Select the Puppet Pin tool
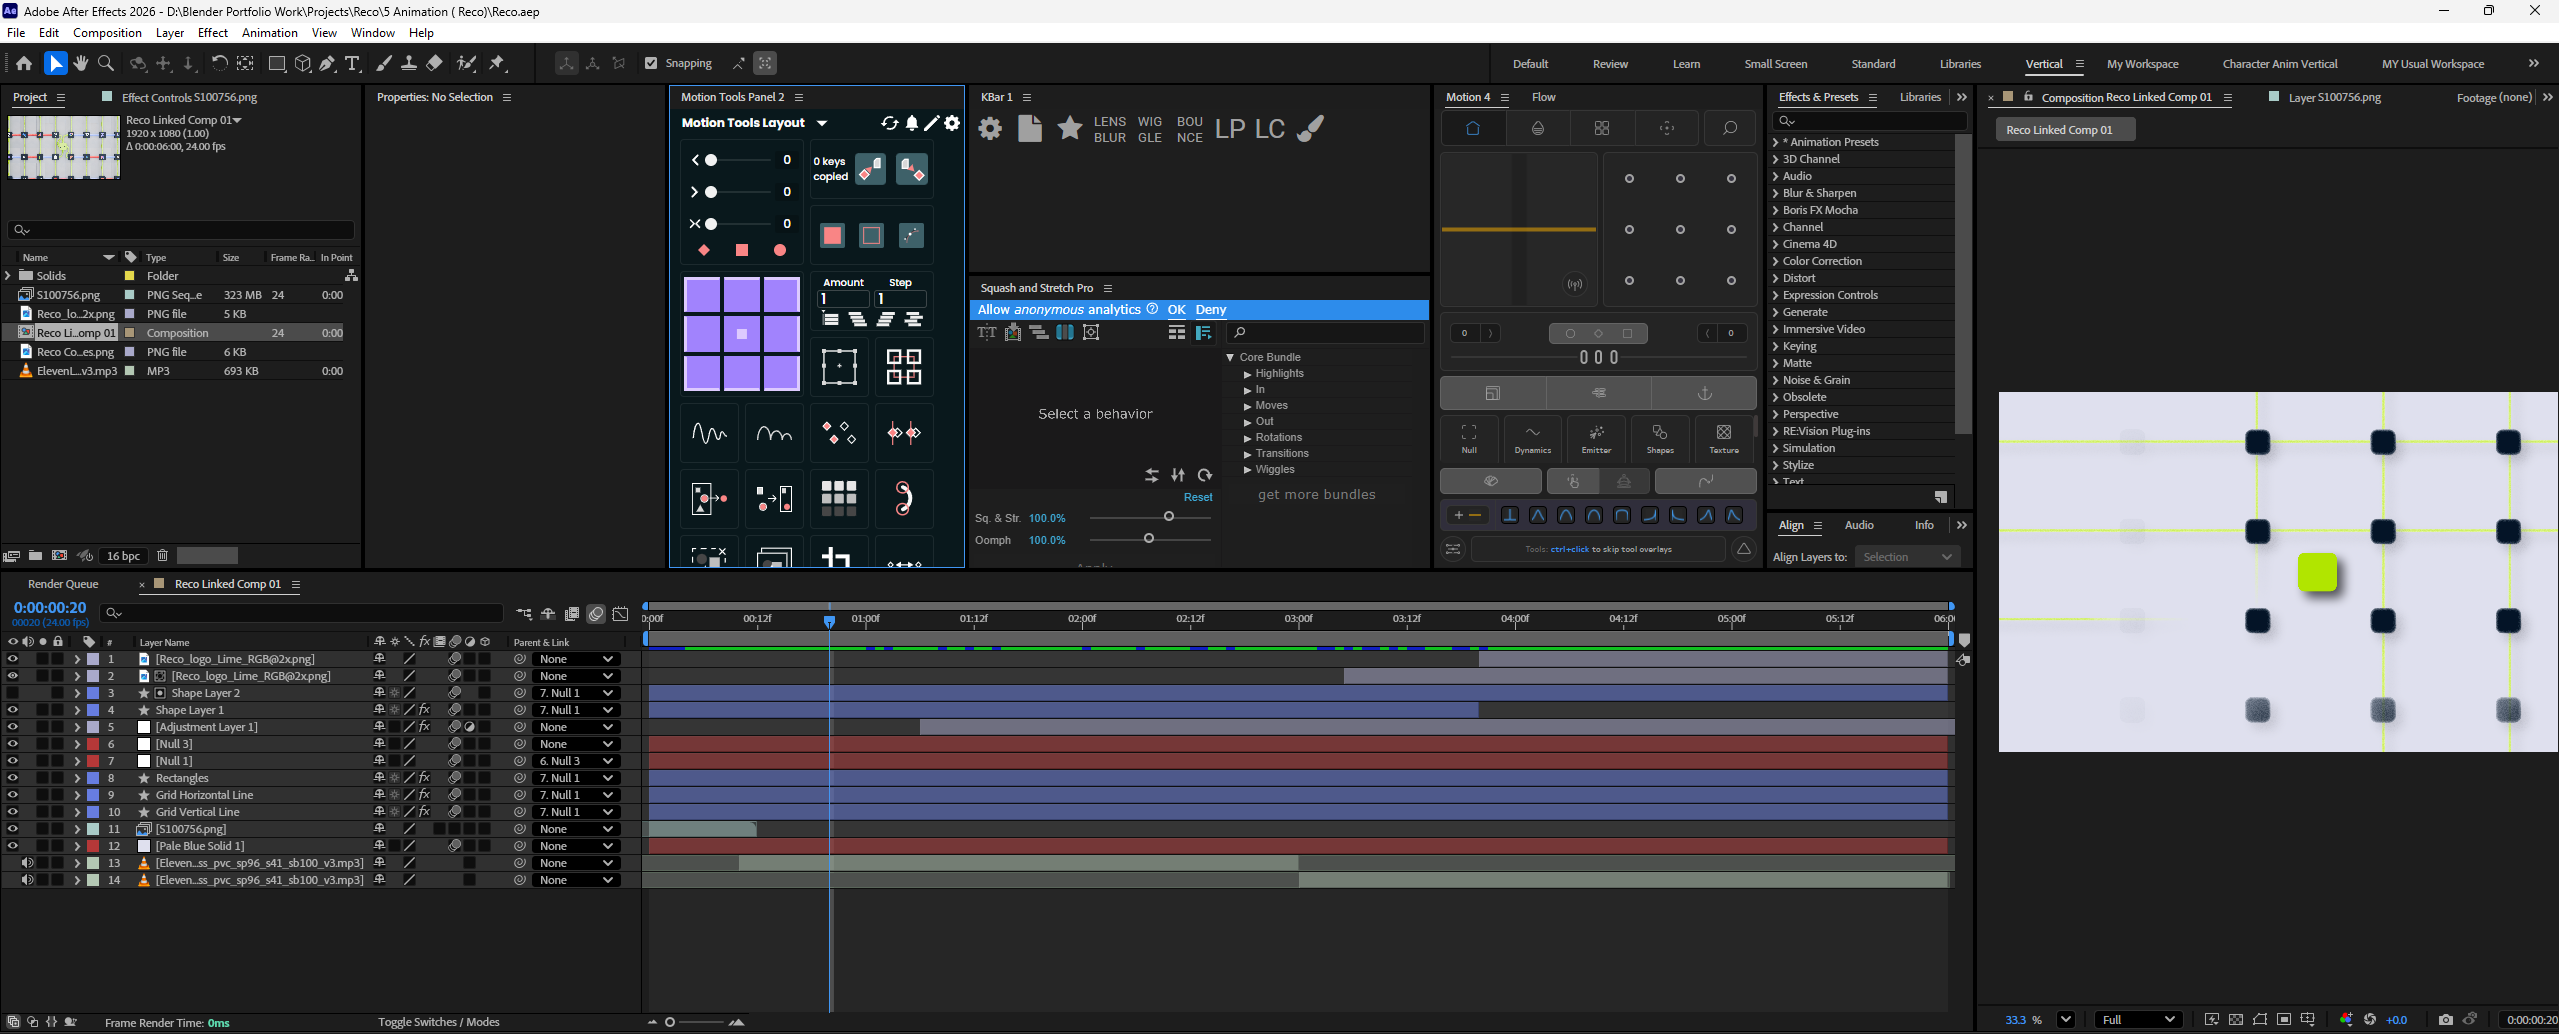Viewport: 2559px width, 1034px height. (x=497, y=63)
